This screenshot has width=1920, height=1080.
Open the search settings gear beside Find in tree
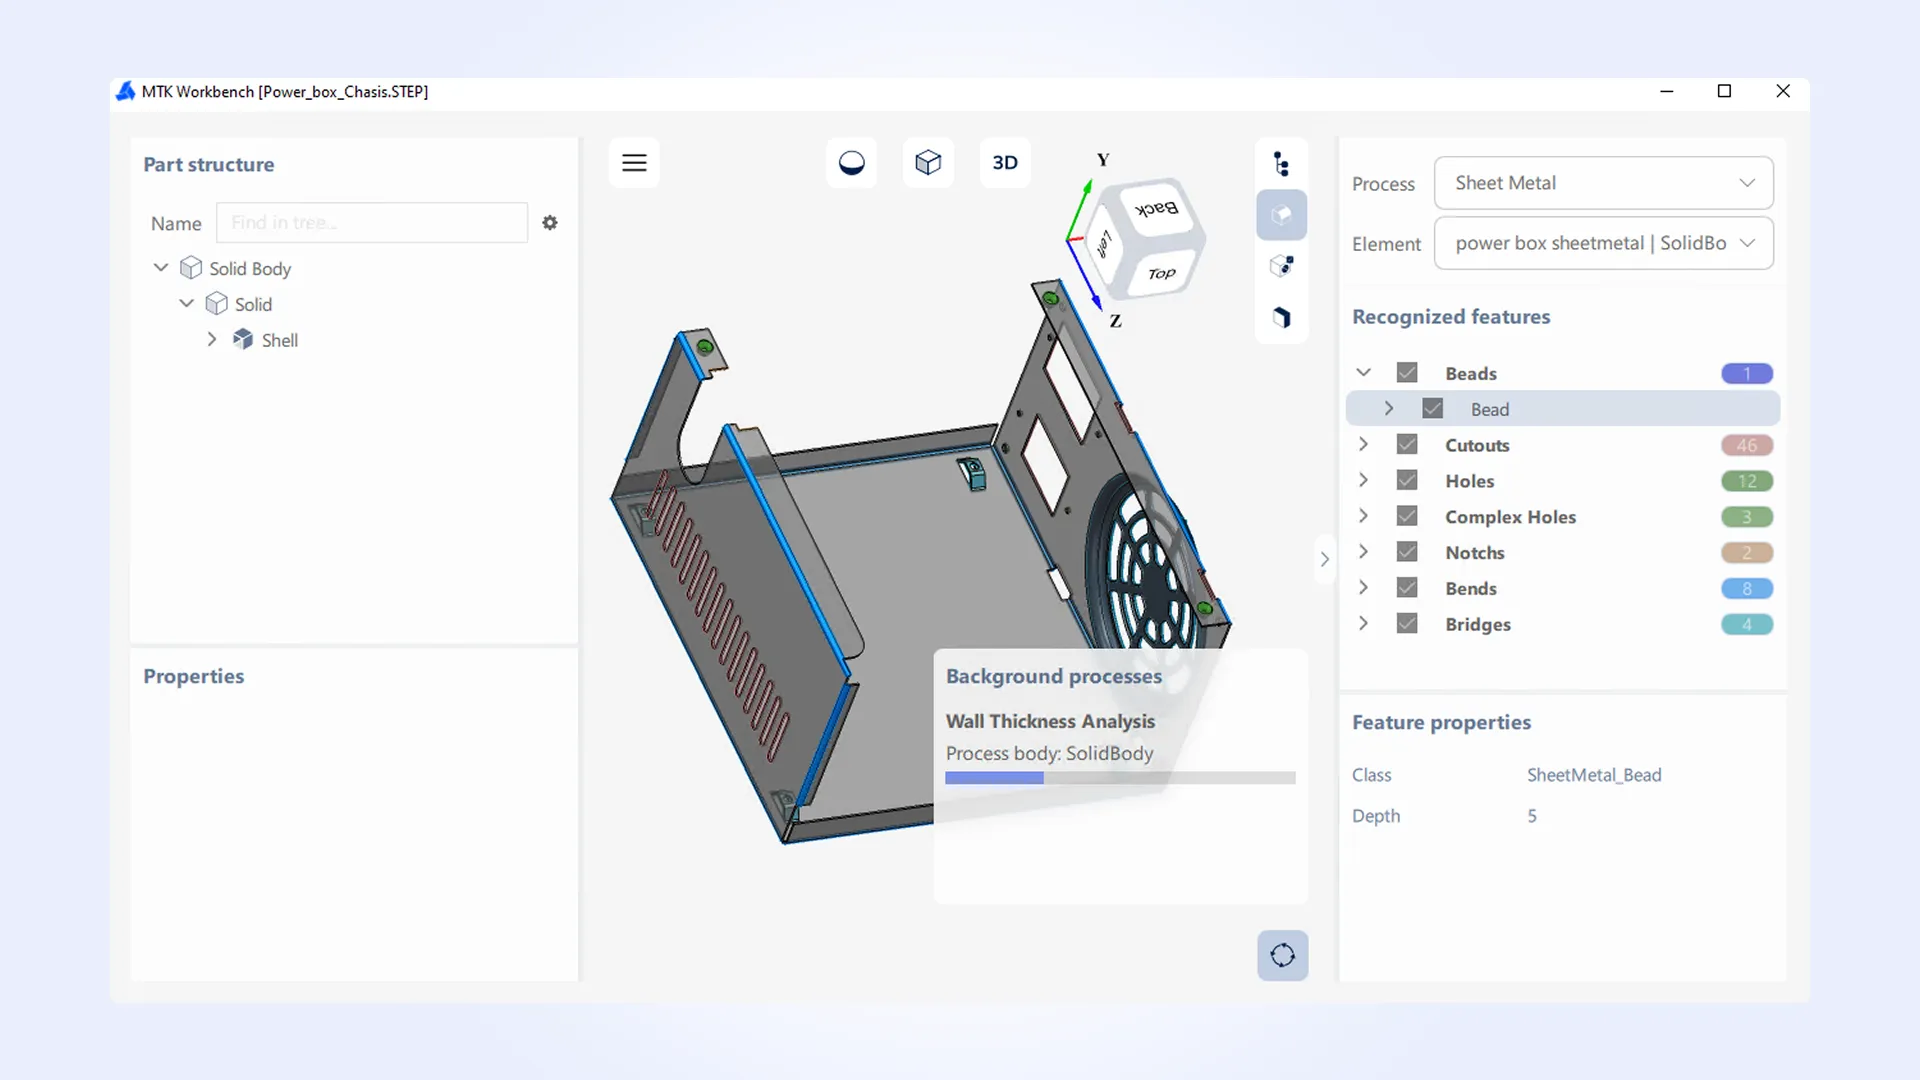[550, 222]
